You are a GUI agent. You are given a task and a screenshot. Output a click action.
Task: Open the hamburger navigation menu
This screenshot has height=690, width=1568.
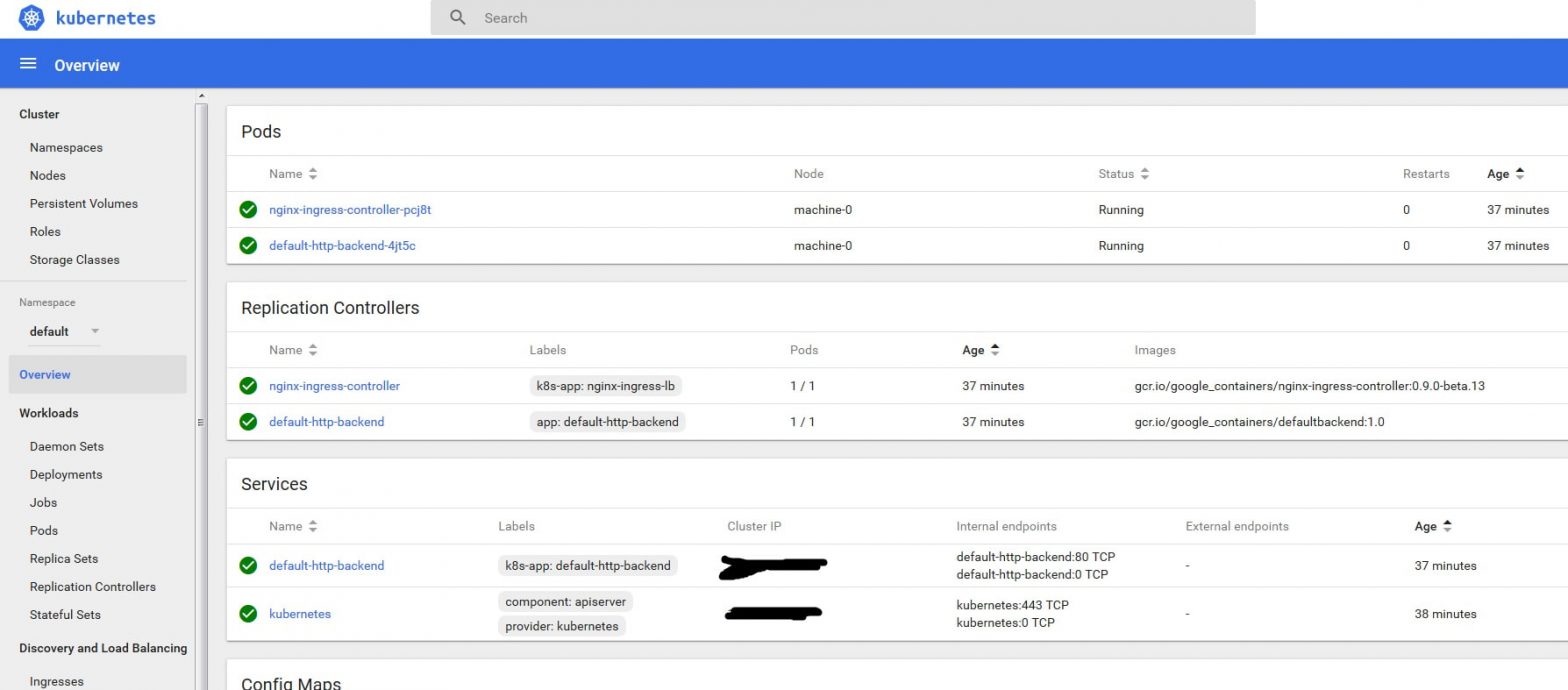pyautogui.click(x=28, y=64)
